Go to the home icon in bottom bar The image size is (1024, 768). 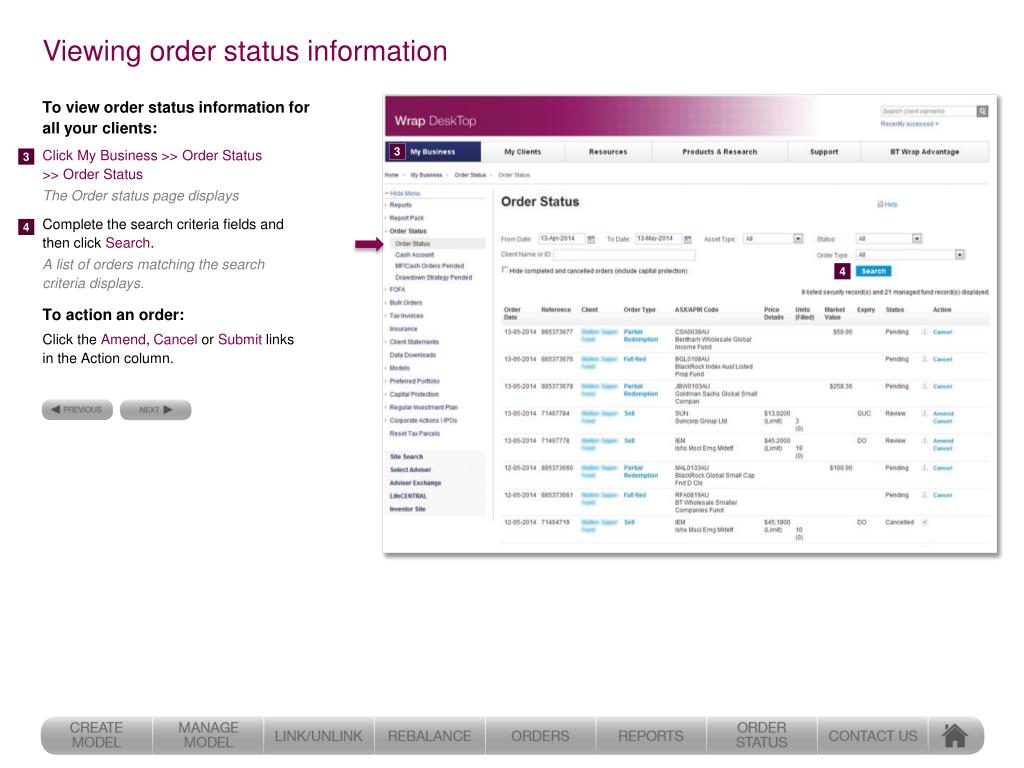955,735
